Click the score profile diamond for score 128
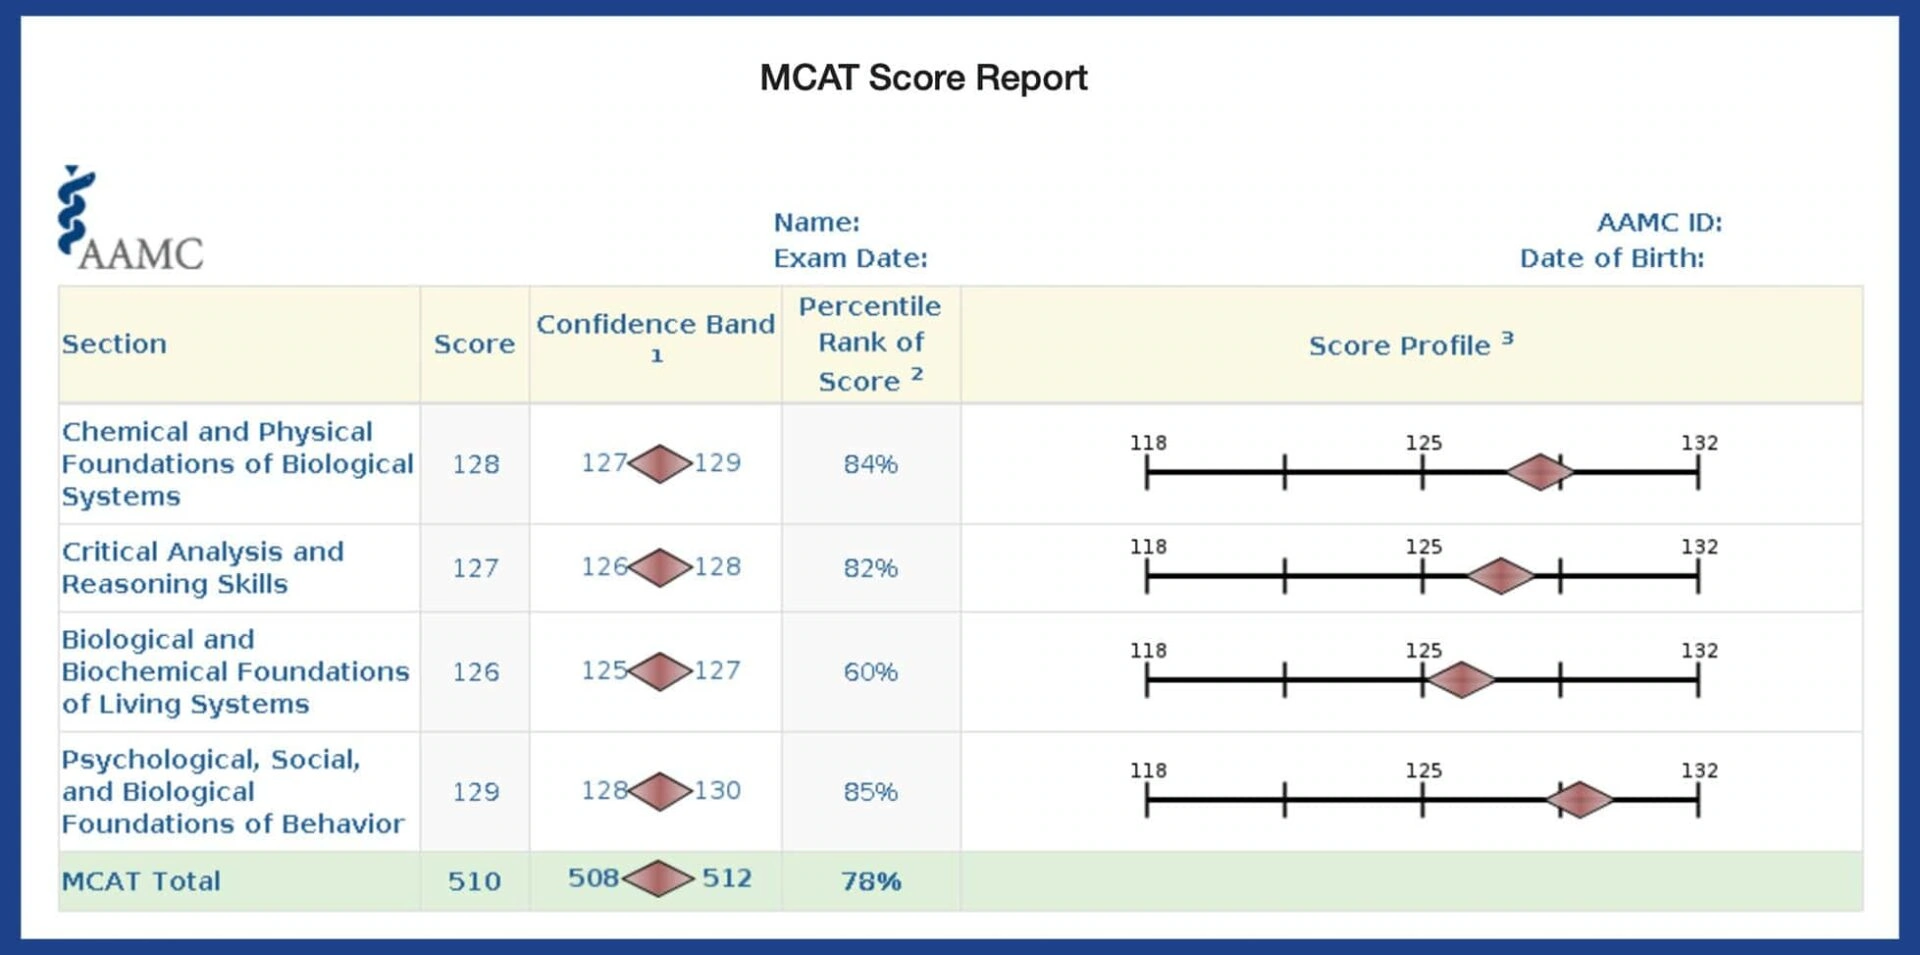The width and height of the screenshot is (1920, 955). click(x=1540, y=472)
